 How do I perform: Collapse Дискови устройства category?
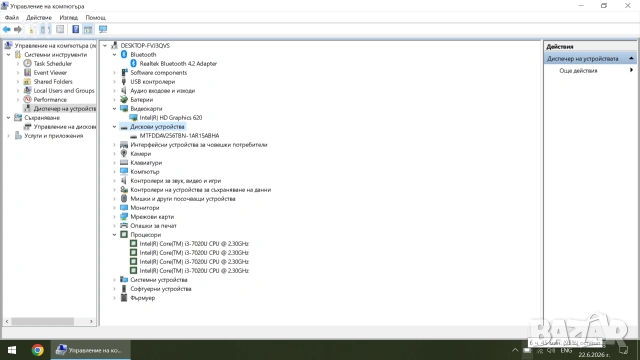[115, 127]
